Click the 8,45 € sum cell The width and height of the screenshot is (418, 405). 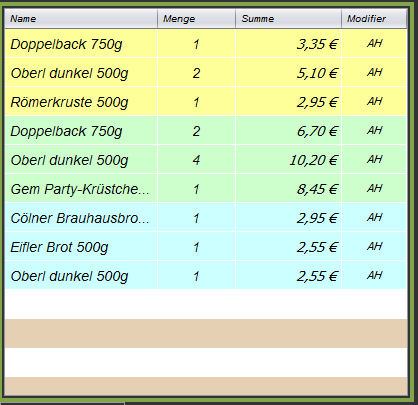point(289,189)
